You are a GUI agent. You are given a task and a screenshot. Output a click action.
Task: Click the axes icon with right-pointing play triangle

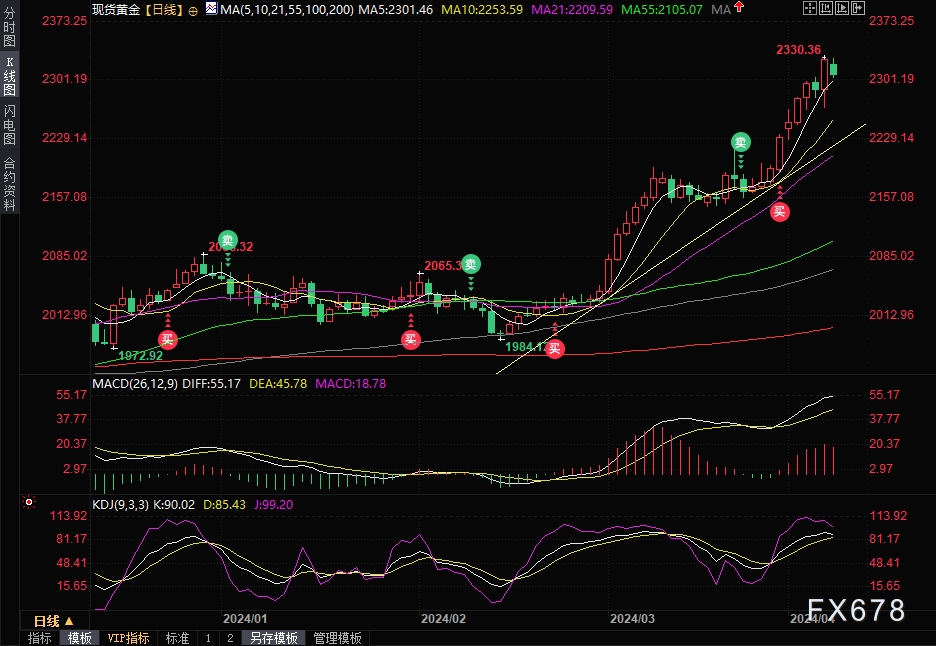pyautogui.click(x=842, y=8)
